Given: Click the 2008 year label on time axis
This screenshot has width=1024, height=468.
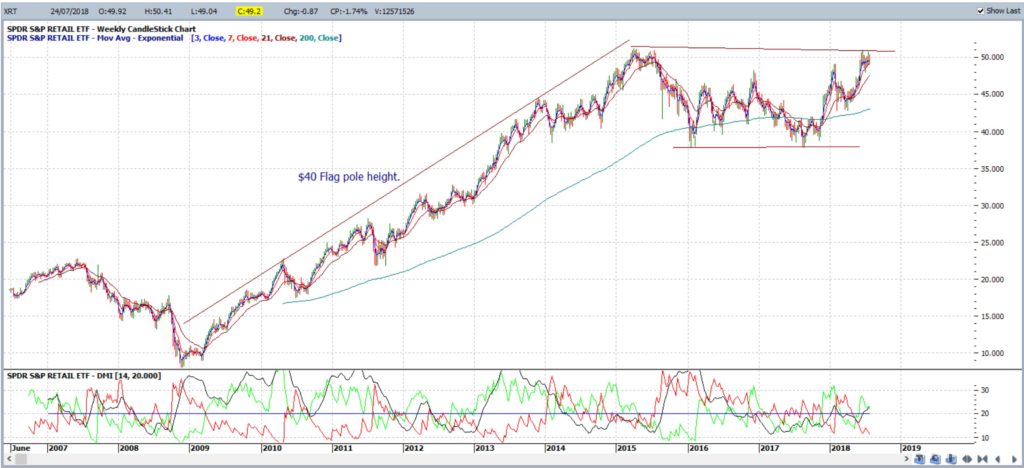Looking at the screenshot, I should (x=129, y=448).
